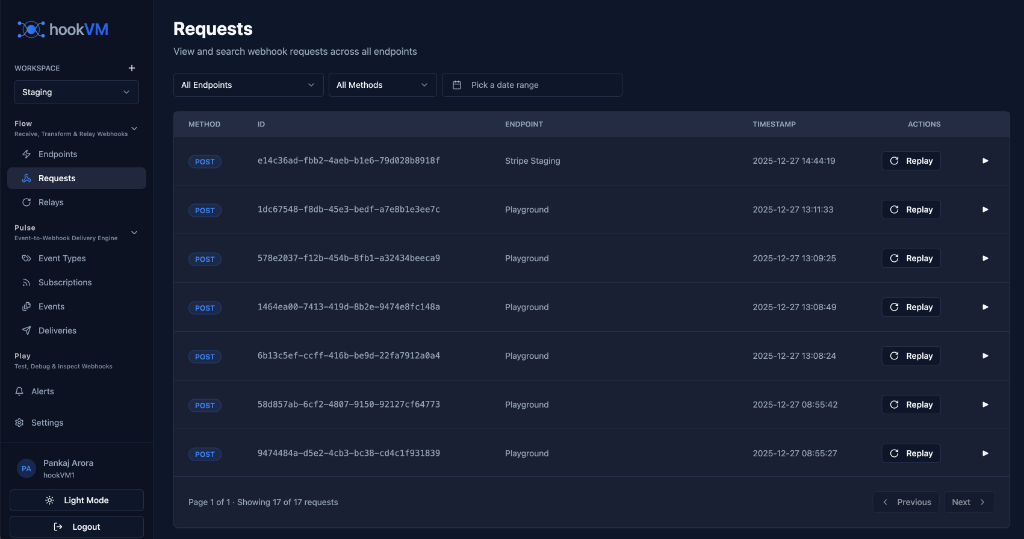
Task: Open the All Endpoints filter dropdown
Action: coord(248,85)
